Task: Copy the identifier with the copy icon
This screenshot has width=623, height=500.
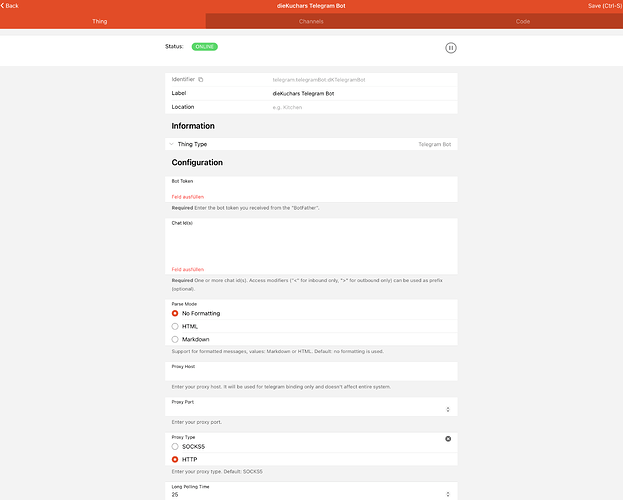Action: tap(201, 79)
